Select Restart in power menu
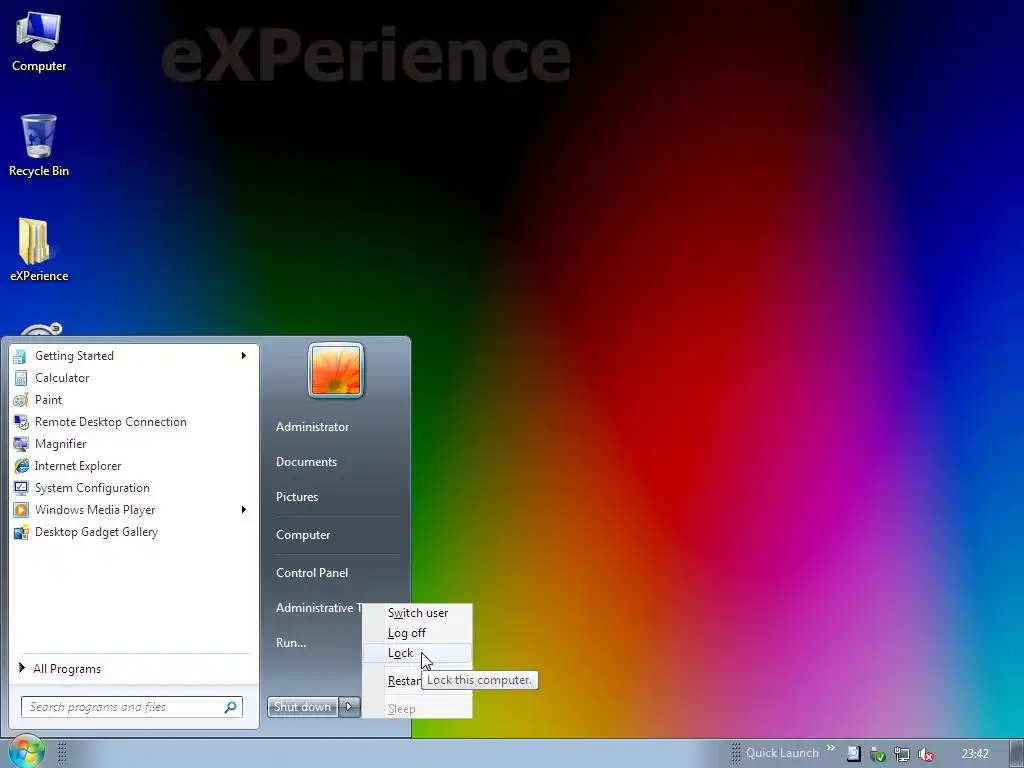The image size is (1024, 768). (404, 681)
